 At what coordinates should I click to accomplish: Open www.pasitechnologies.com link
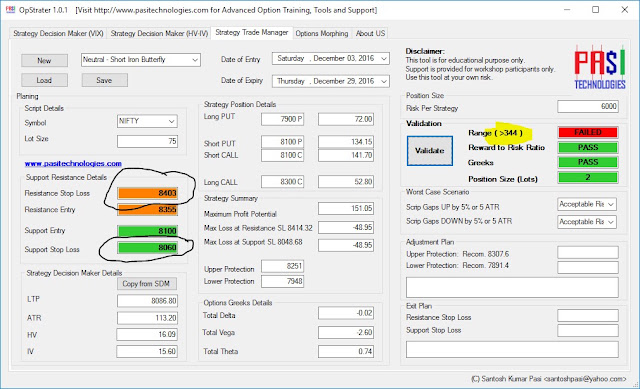coord(73,164)
